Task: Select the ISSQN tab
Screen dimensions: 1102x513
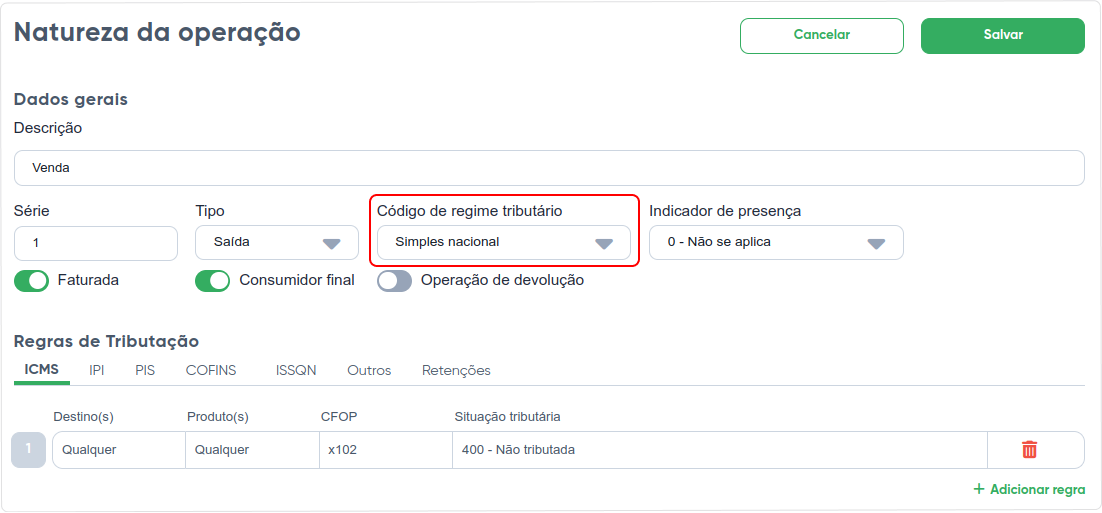Action: [296, 370]
